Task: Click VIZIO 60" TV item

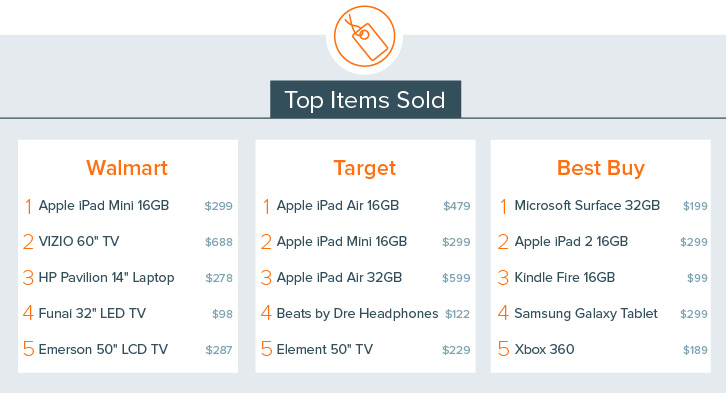Action: click(x=79, y=241)
